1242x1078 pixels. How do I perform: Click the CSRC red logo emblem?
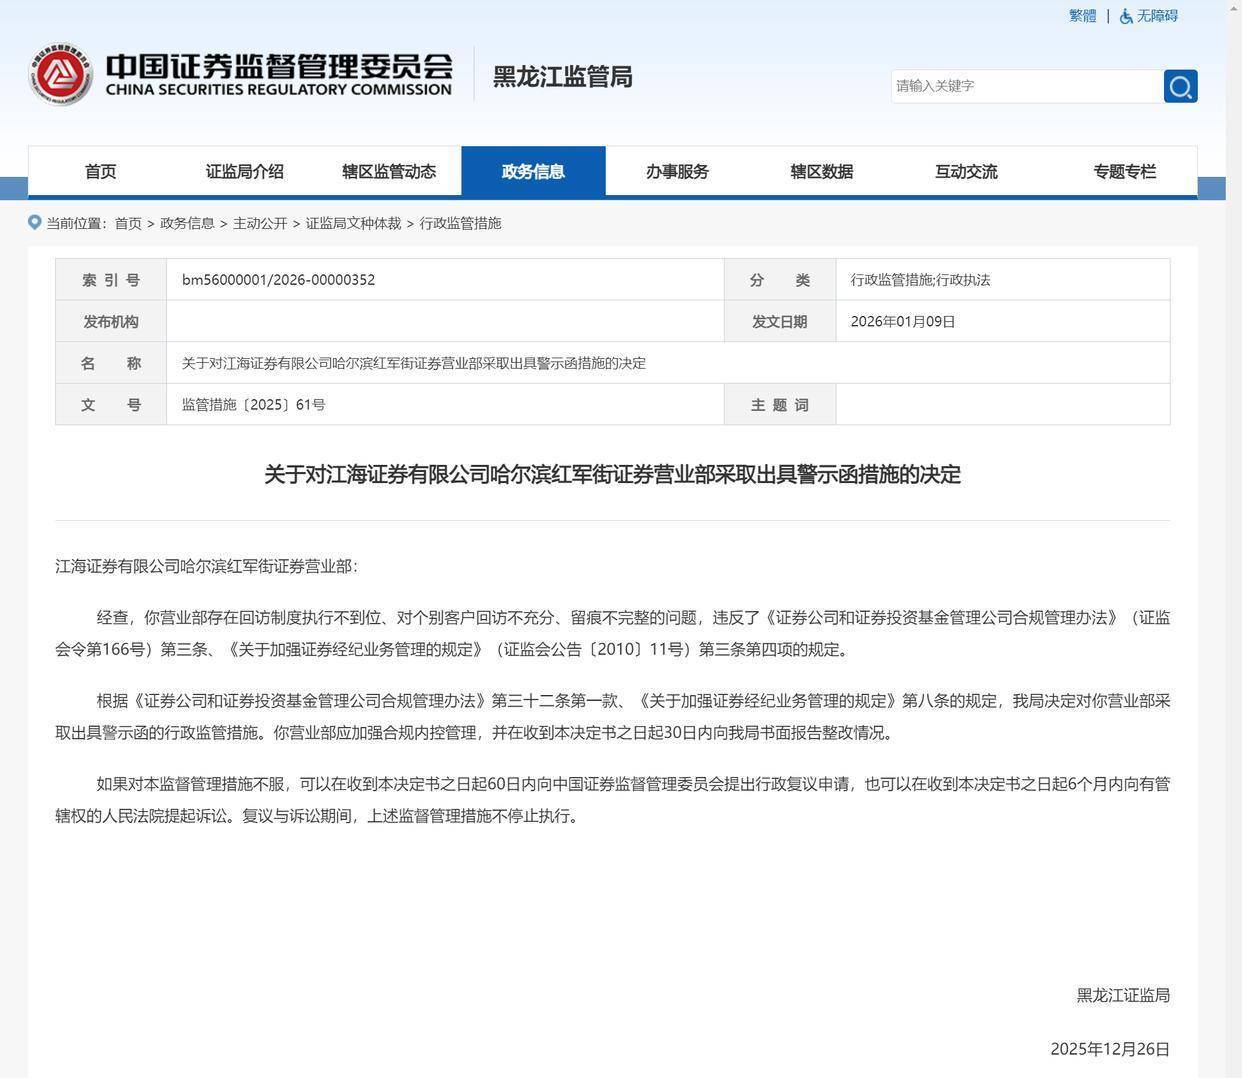[61, 75]
